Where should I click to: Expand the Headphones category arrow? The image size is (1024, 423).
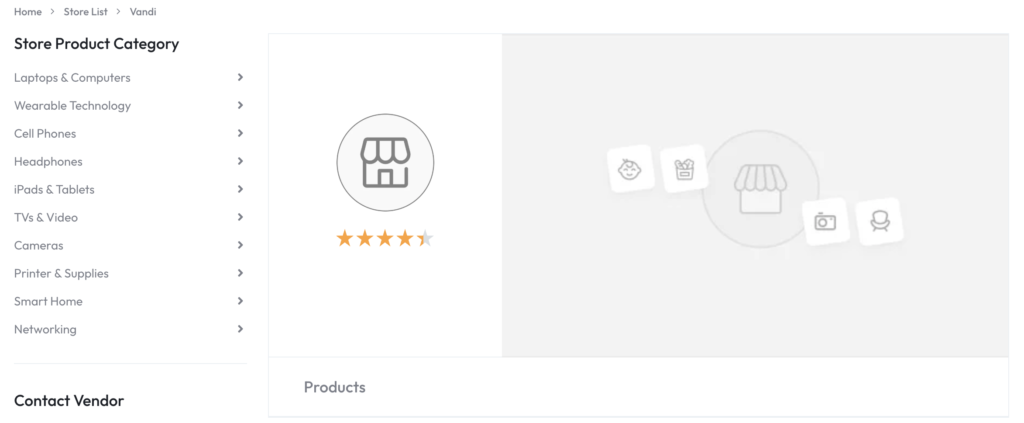[x=240, y=161]
